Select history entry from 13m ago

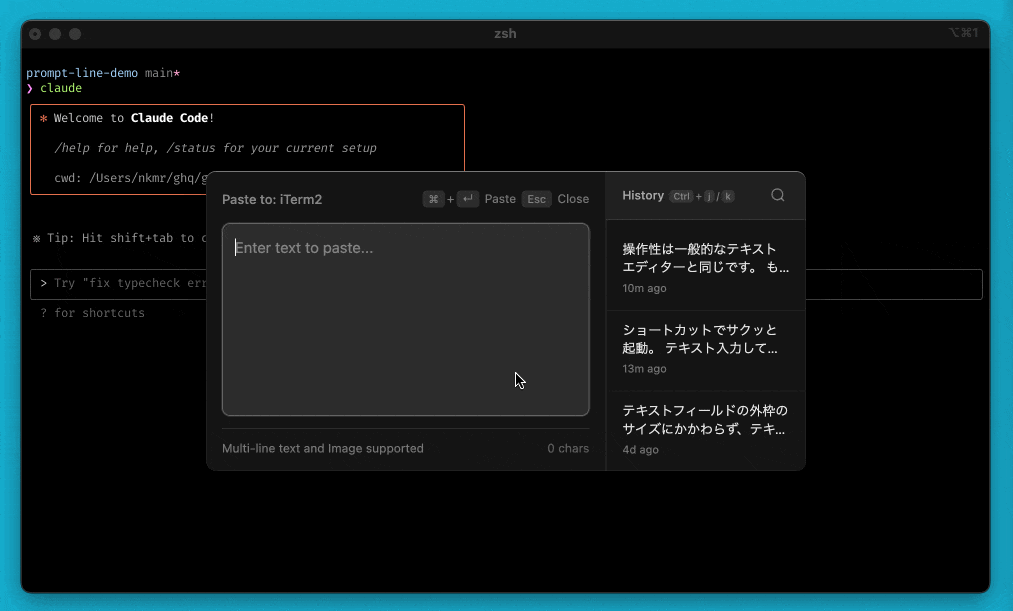[x=705, y=349]
